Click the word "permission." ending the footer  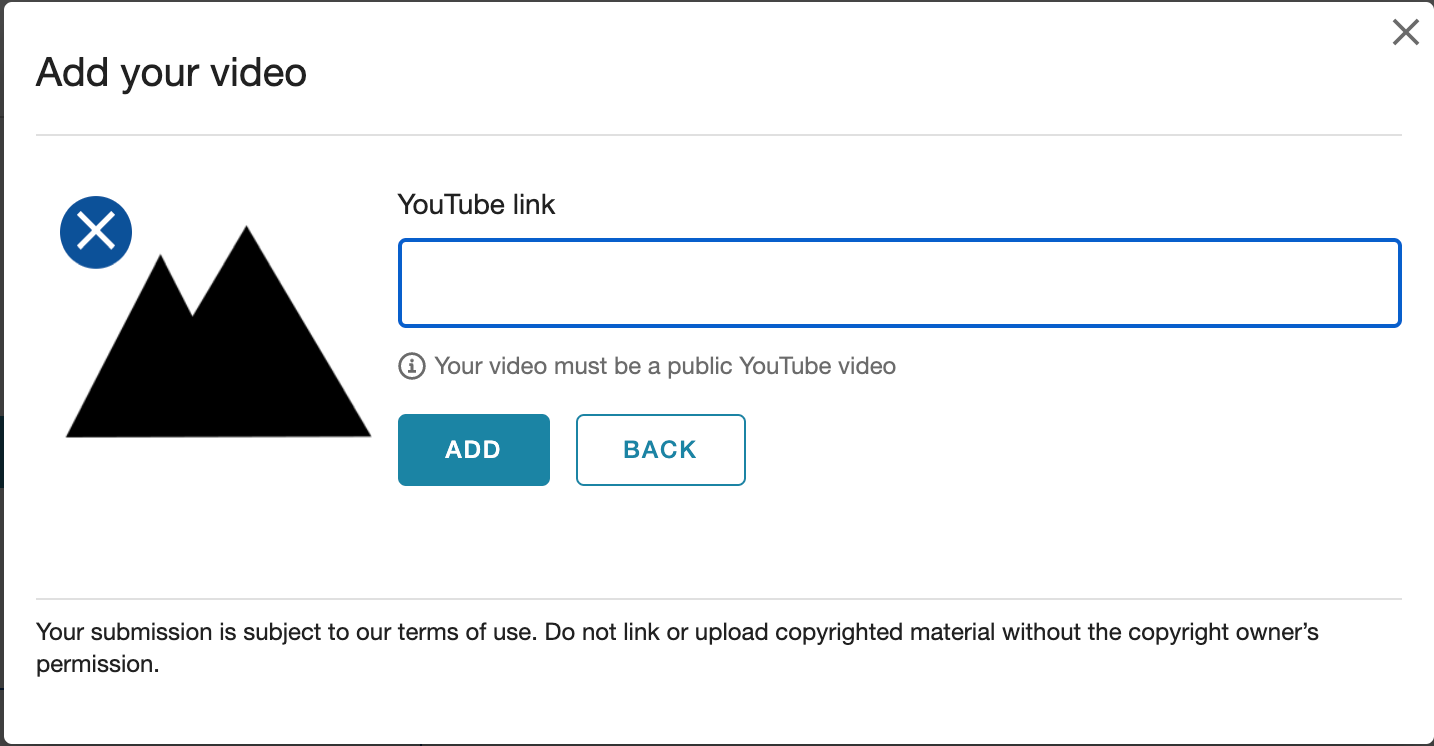tap(98, 664)
